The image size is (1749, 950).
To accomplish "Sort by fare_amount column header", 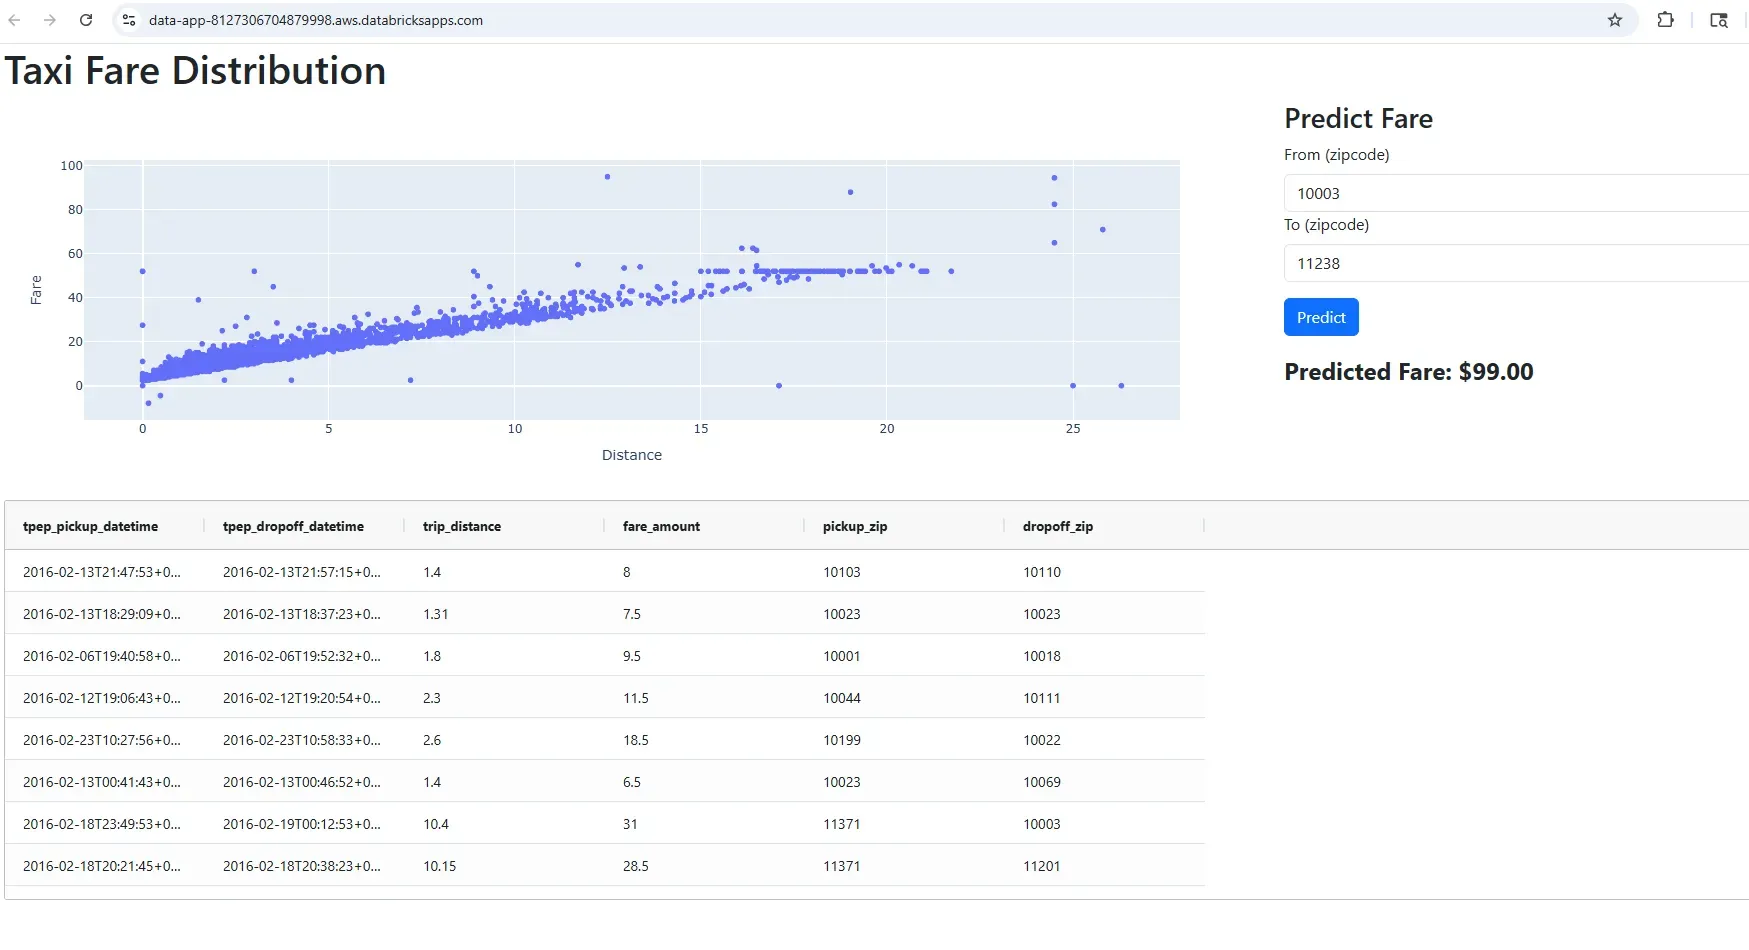I will (x=661, y=526).
